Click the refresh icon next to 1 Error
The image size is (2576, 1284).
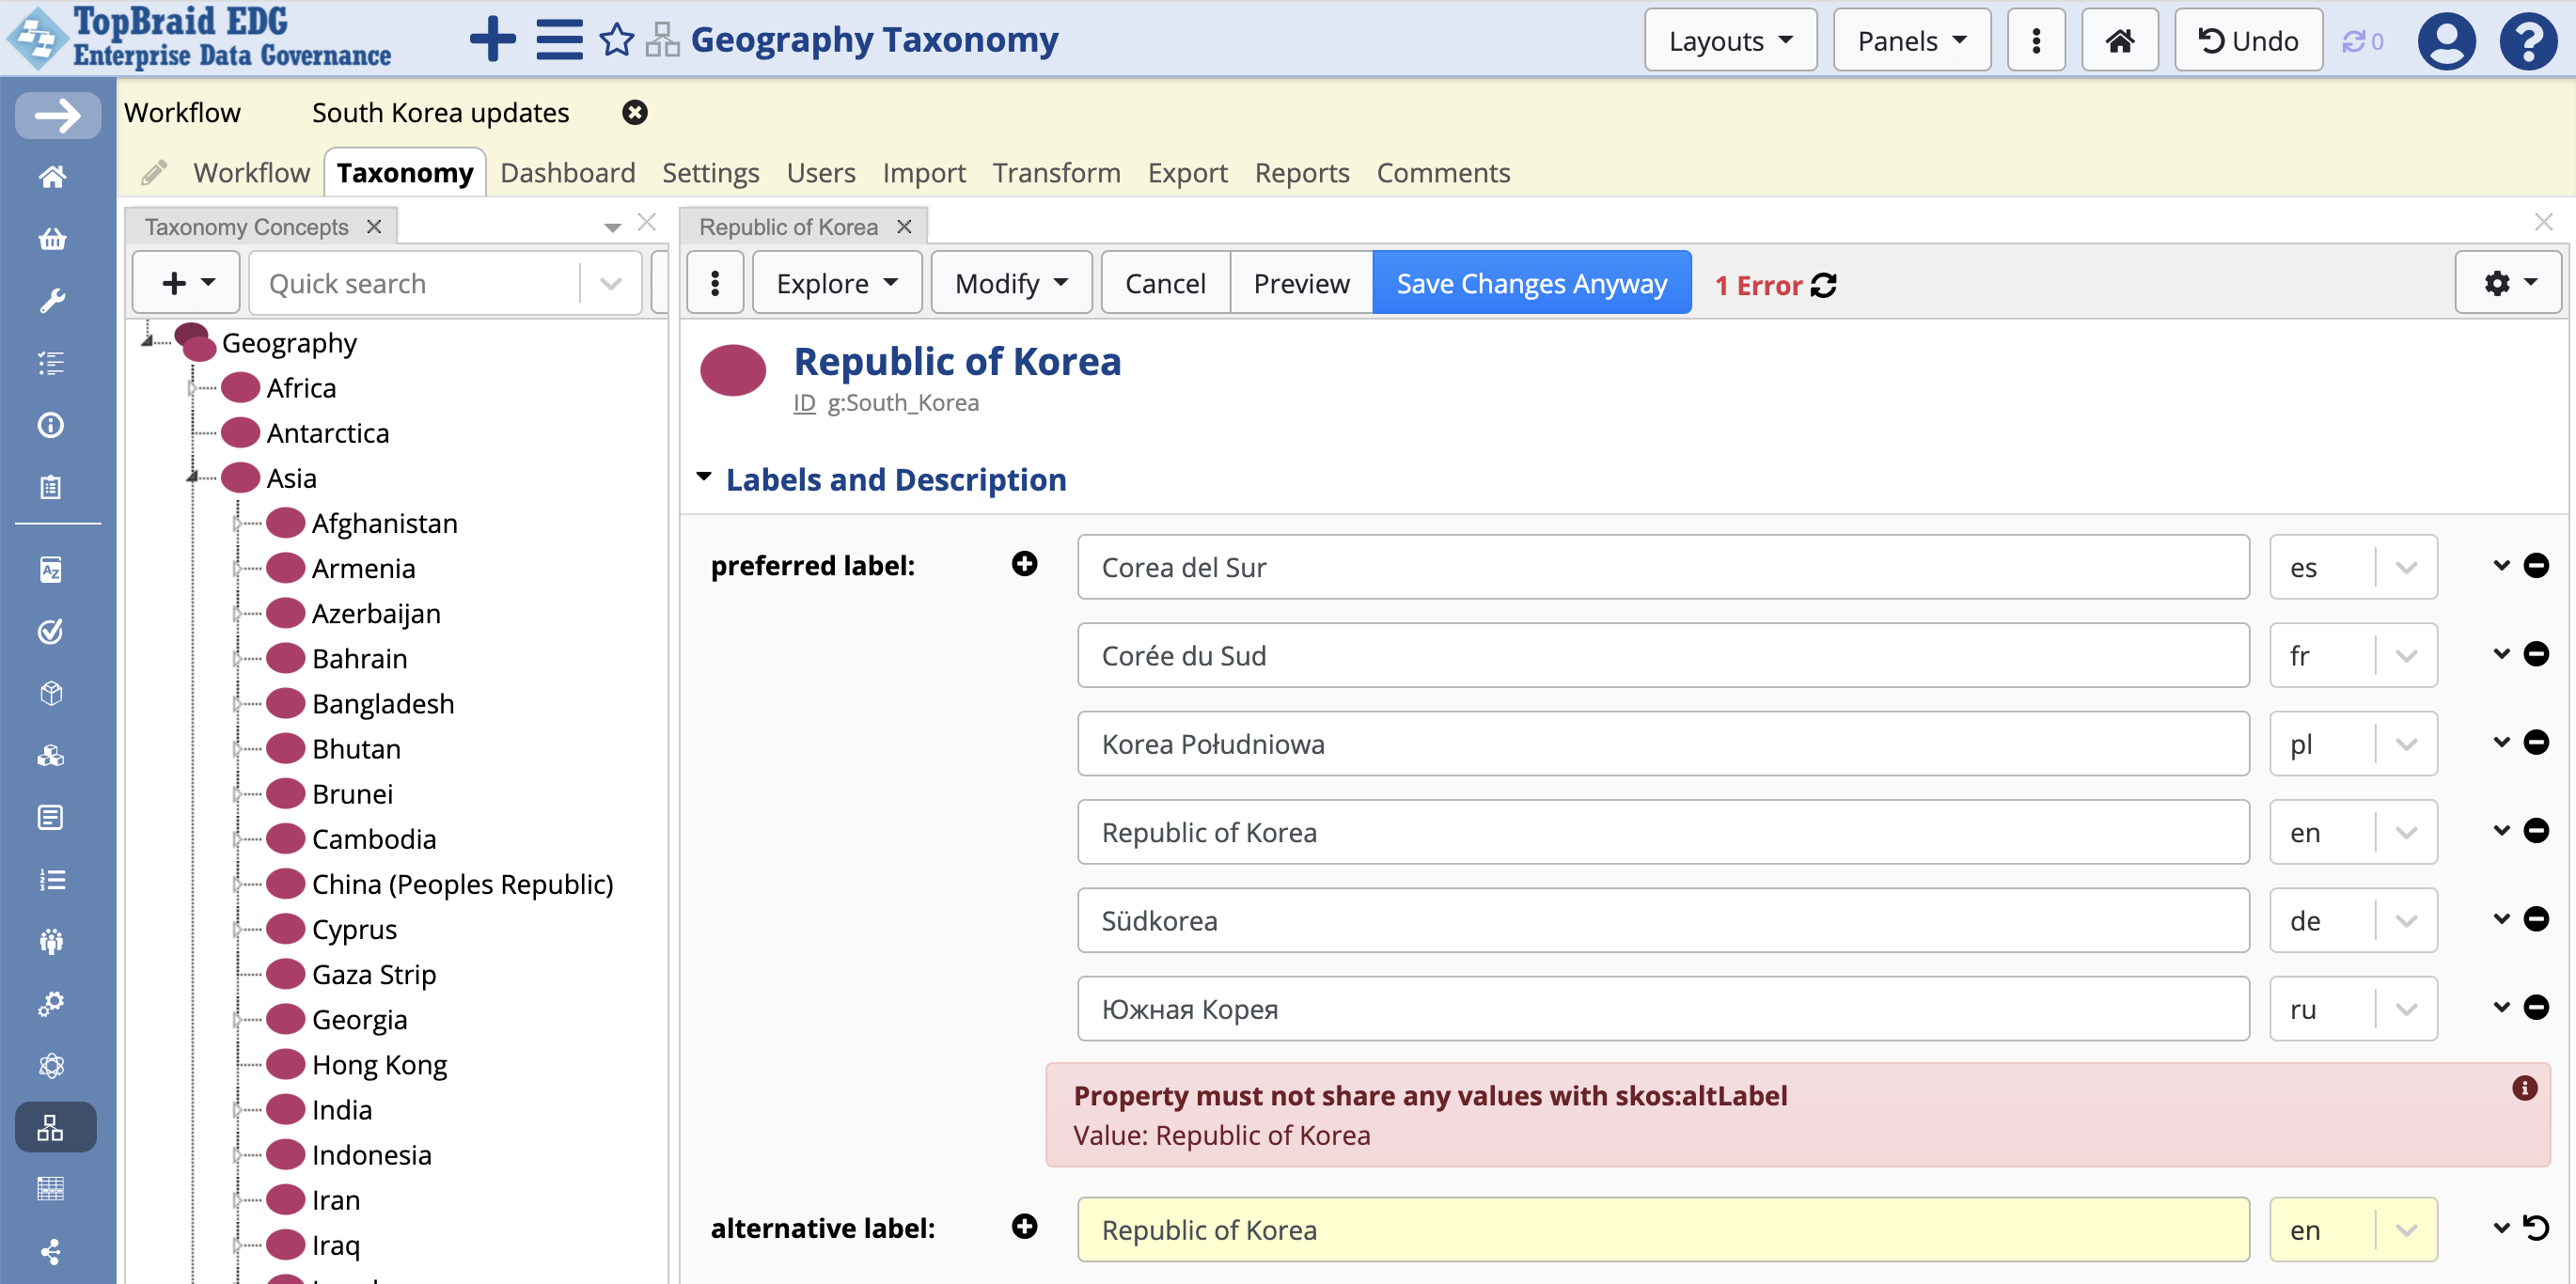pyautogui.click(x=1823, y=285)
